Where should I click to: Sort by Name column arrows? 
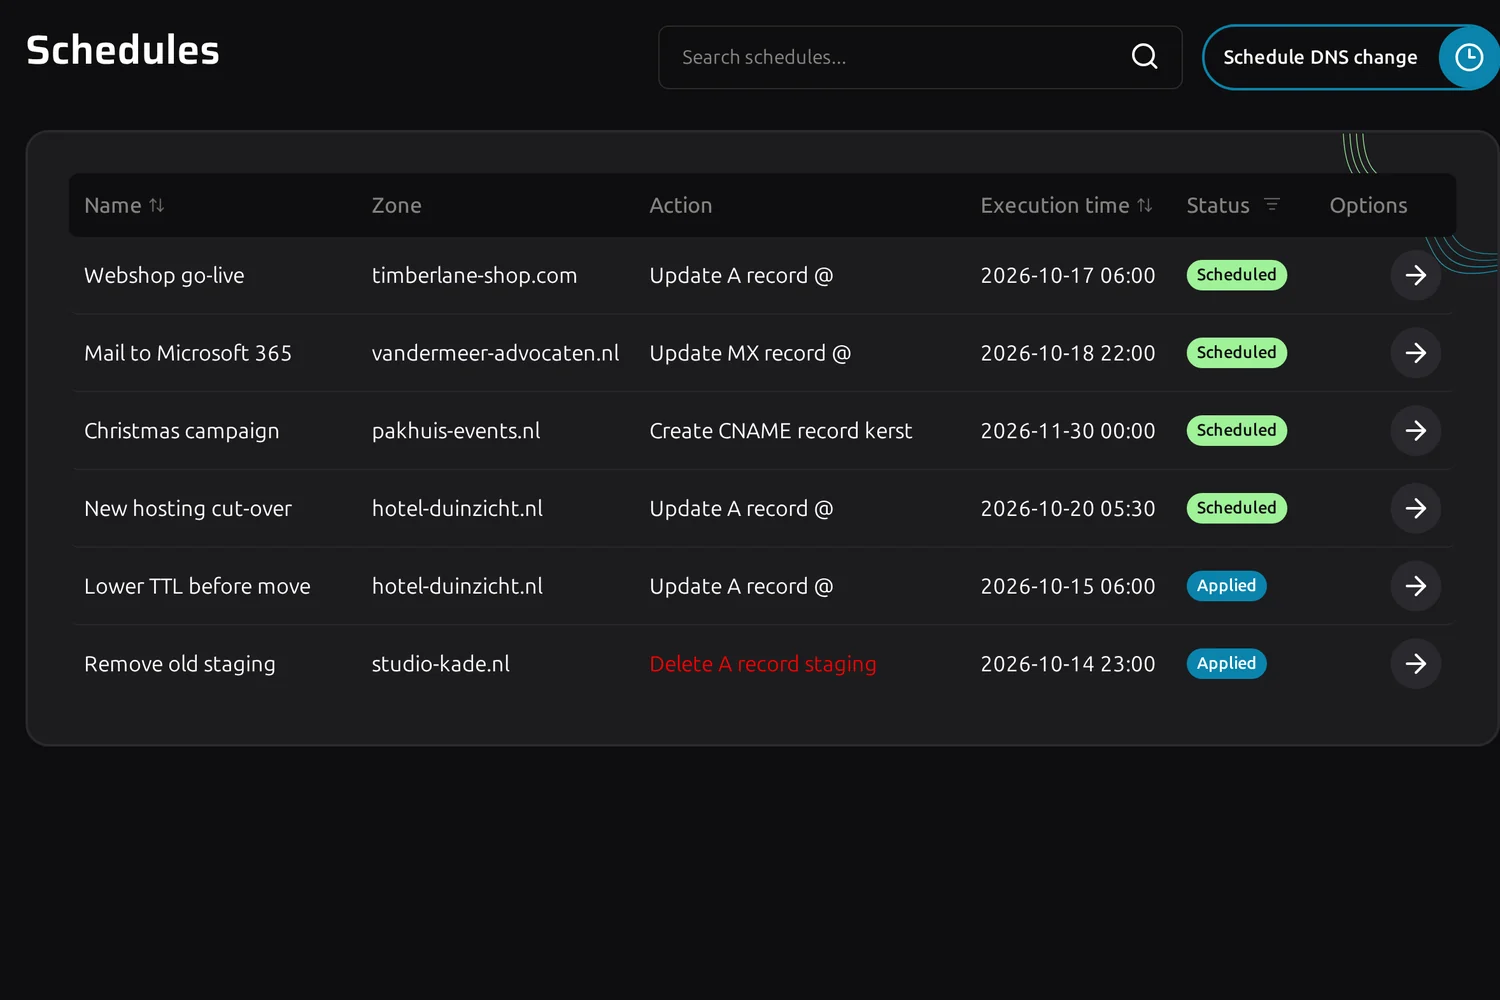pos(157,205)
